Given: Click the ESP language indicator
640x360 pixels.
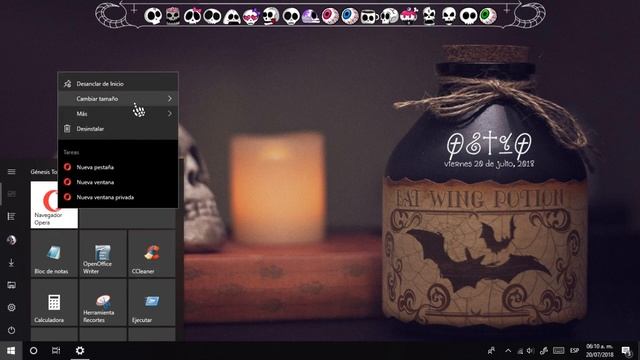Looking at the screenshot, I should coord(574,351).
